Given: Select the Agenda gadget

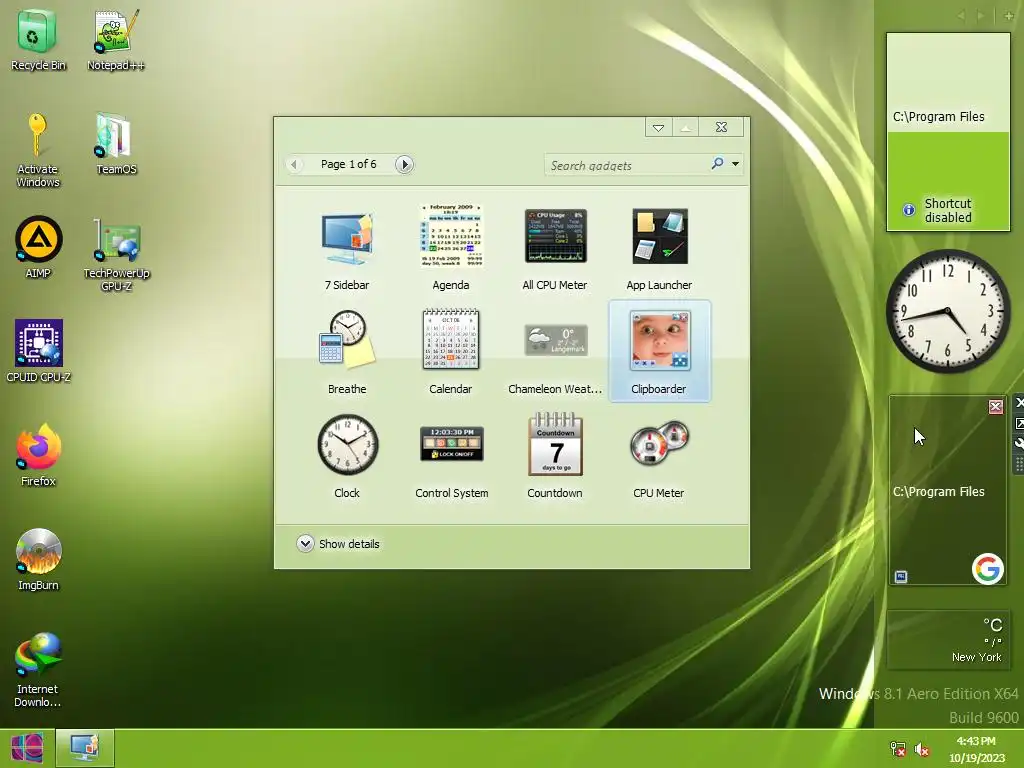Looking at the screenshot, I should click(x=451, y=248).
